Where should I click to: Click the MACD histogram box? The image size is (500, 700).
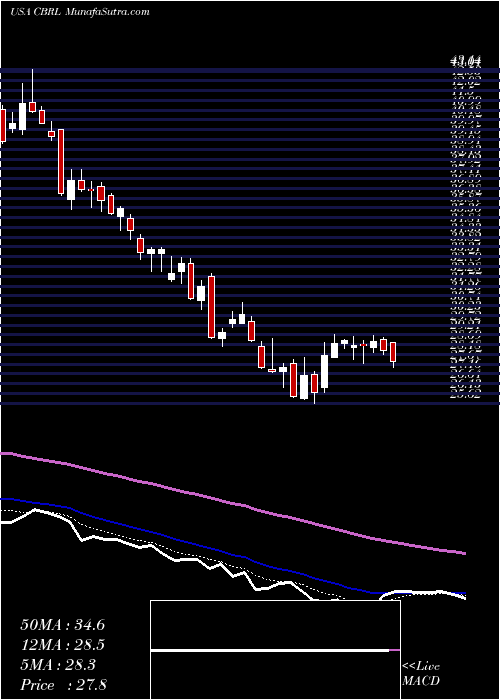point(275,650)
